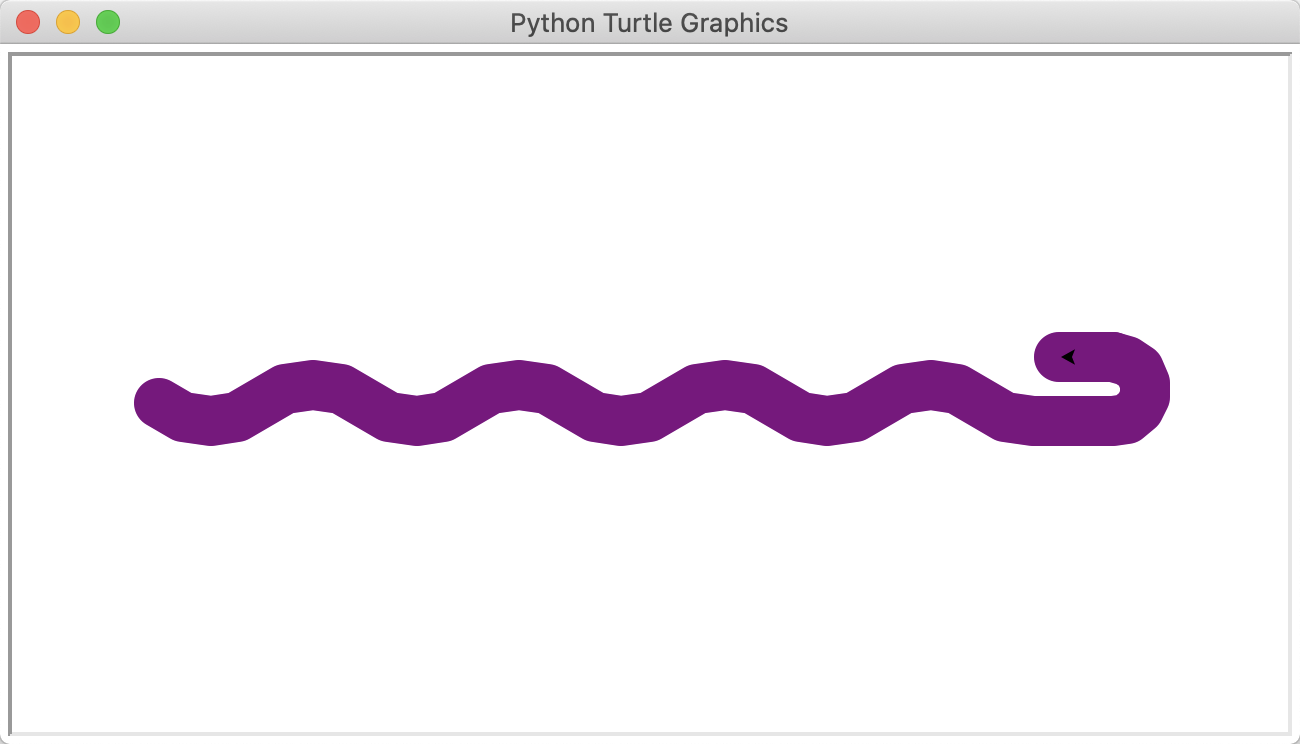
Task: Click the third valley of the purple wave
Action: tap(622, 420)
